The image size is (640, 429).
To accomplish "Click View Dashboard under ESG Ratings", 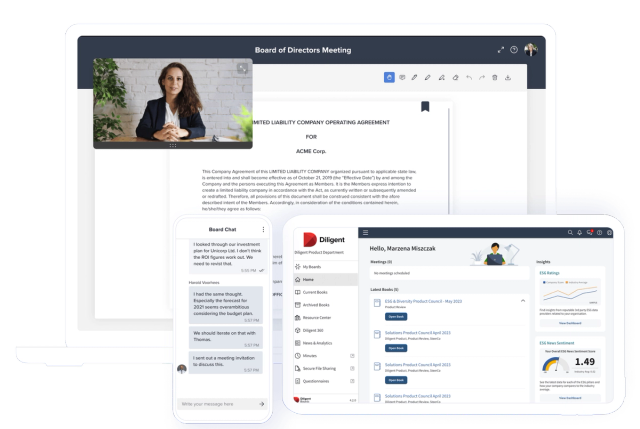I will 570,323.
